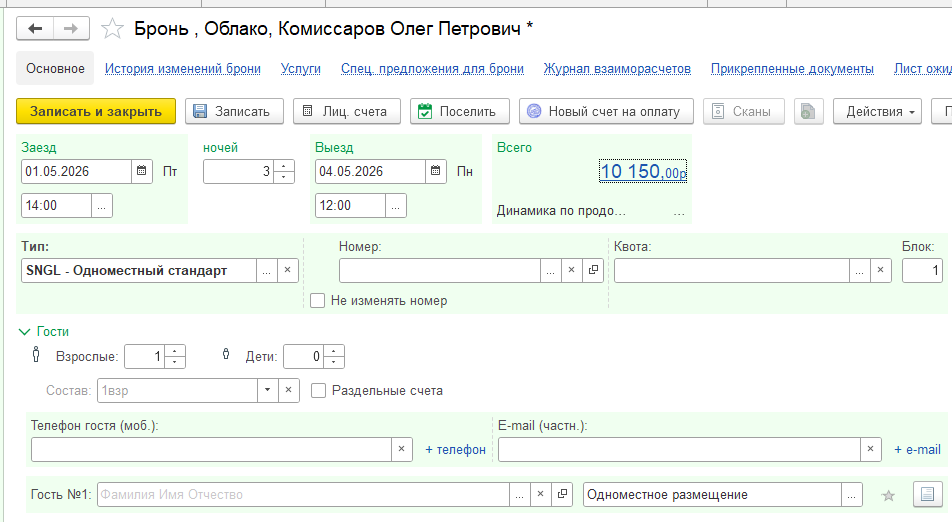Open details dots next to Динамика по продо…
Viewport: 952px width, 522px height.
click(679, 211)
